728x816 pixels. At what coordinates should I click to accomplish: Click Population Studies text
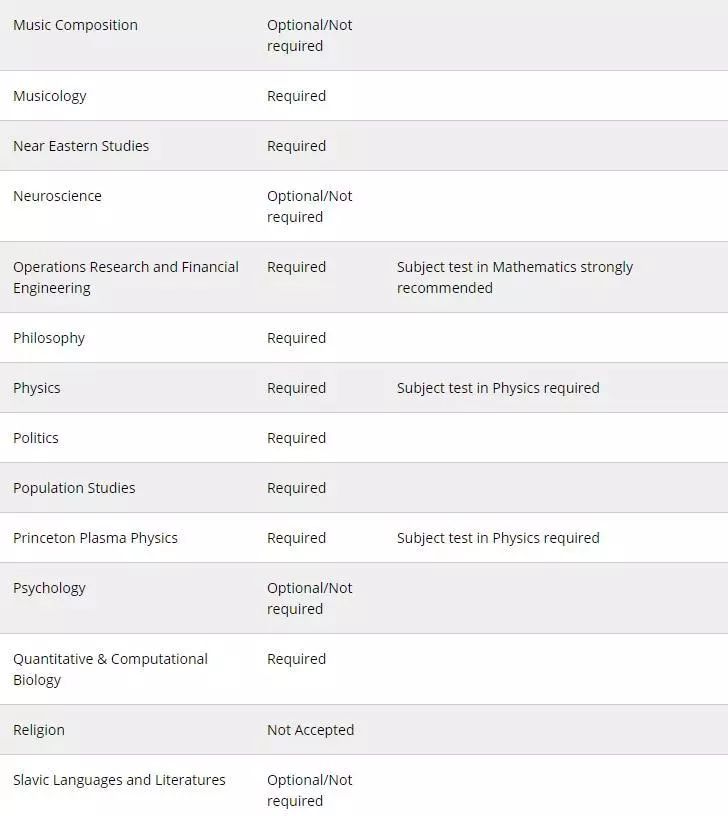tap(74, 488)
